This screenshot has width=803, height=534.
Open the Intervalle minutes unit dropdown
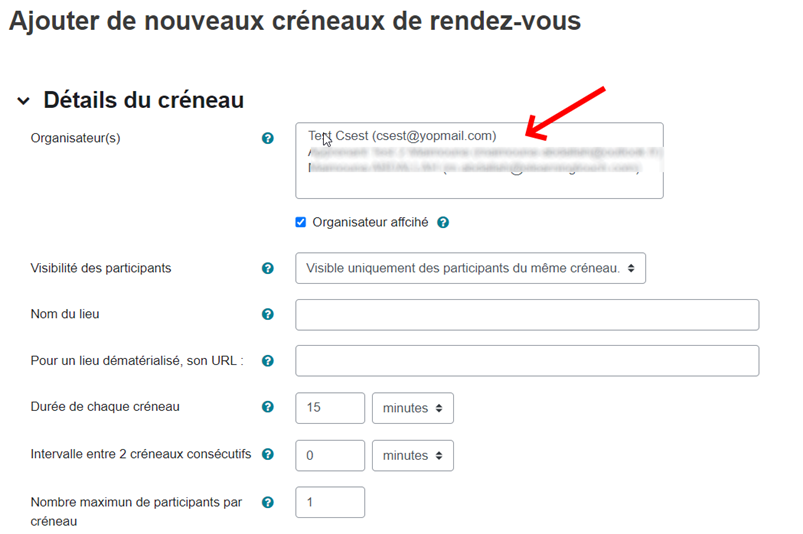click(x=412, y=455)
